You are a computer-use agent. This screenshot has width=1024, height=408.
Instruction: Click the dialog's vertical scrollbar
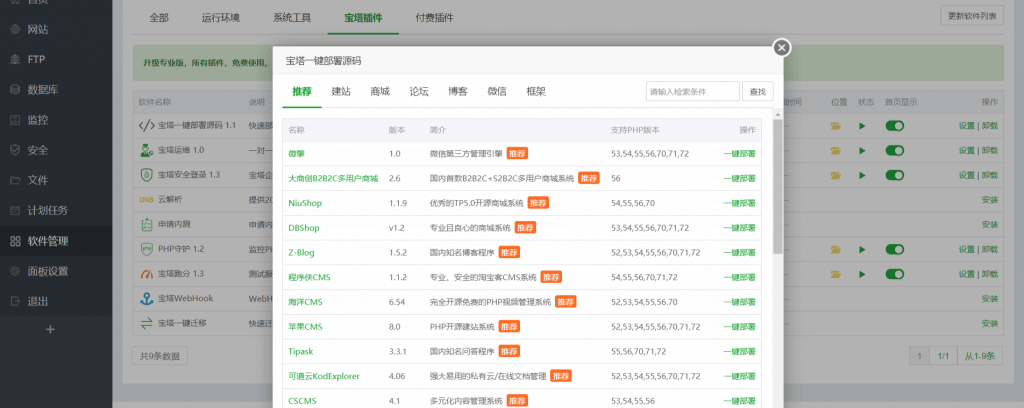click(x=778, y=190)
